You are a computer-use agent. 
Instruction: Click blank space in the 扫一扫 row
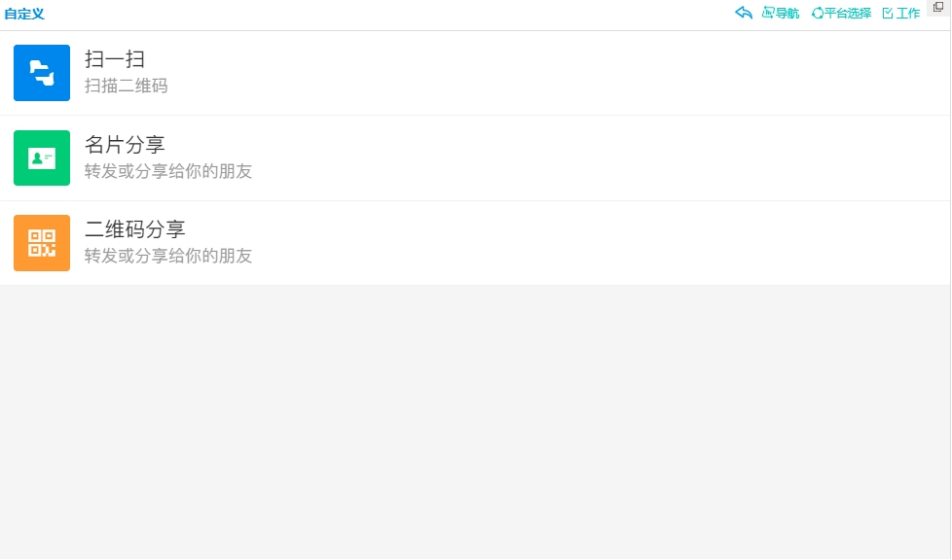(546, 73)
